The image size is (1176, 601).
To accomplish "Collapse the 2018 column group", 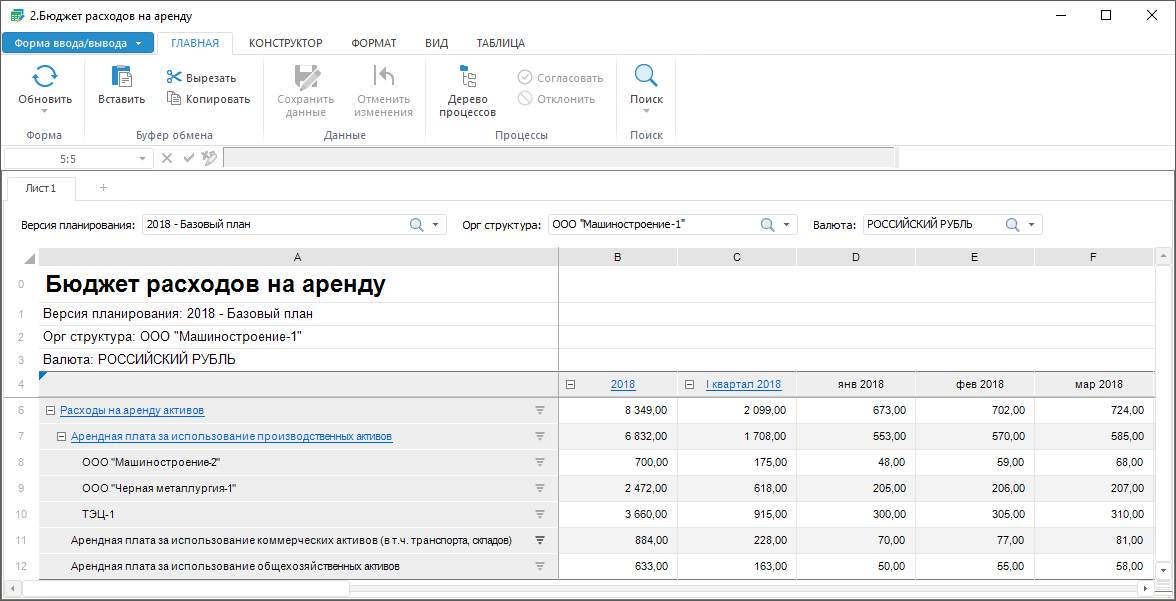I will pos(571,384).
